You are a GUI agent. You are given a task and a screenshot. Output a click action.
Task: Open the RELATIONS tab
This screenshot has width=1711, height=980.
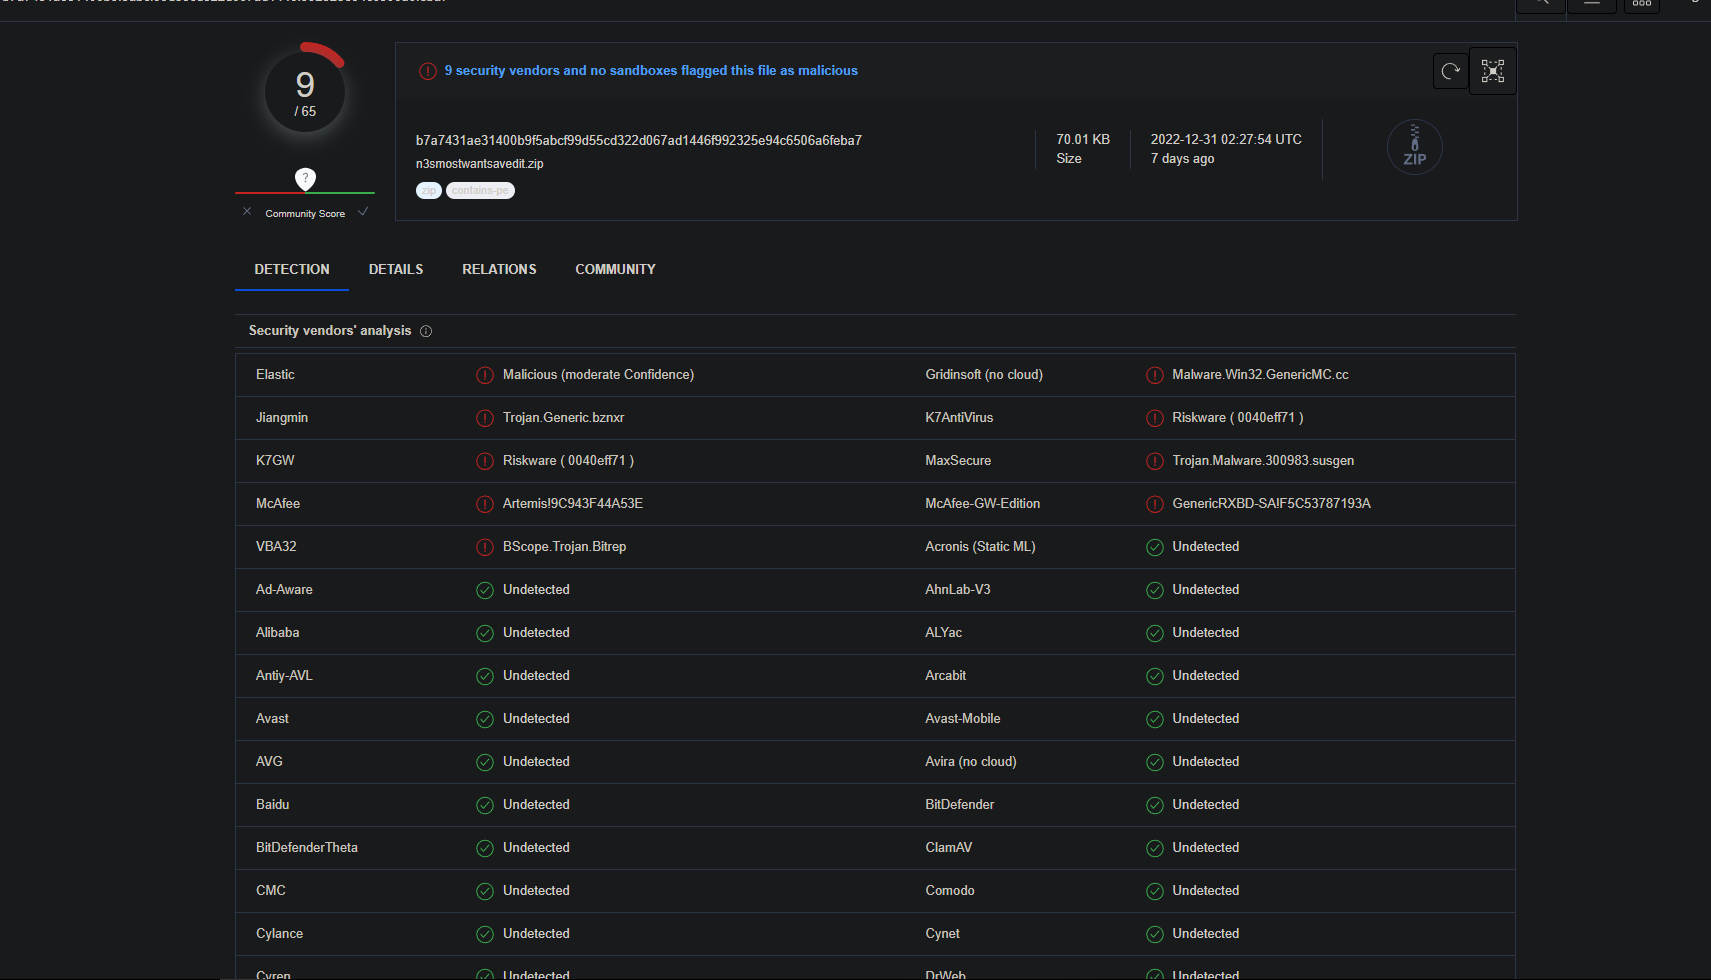coord(499,269)
